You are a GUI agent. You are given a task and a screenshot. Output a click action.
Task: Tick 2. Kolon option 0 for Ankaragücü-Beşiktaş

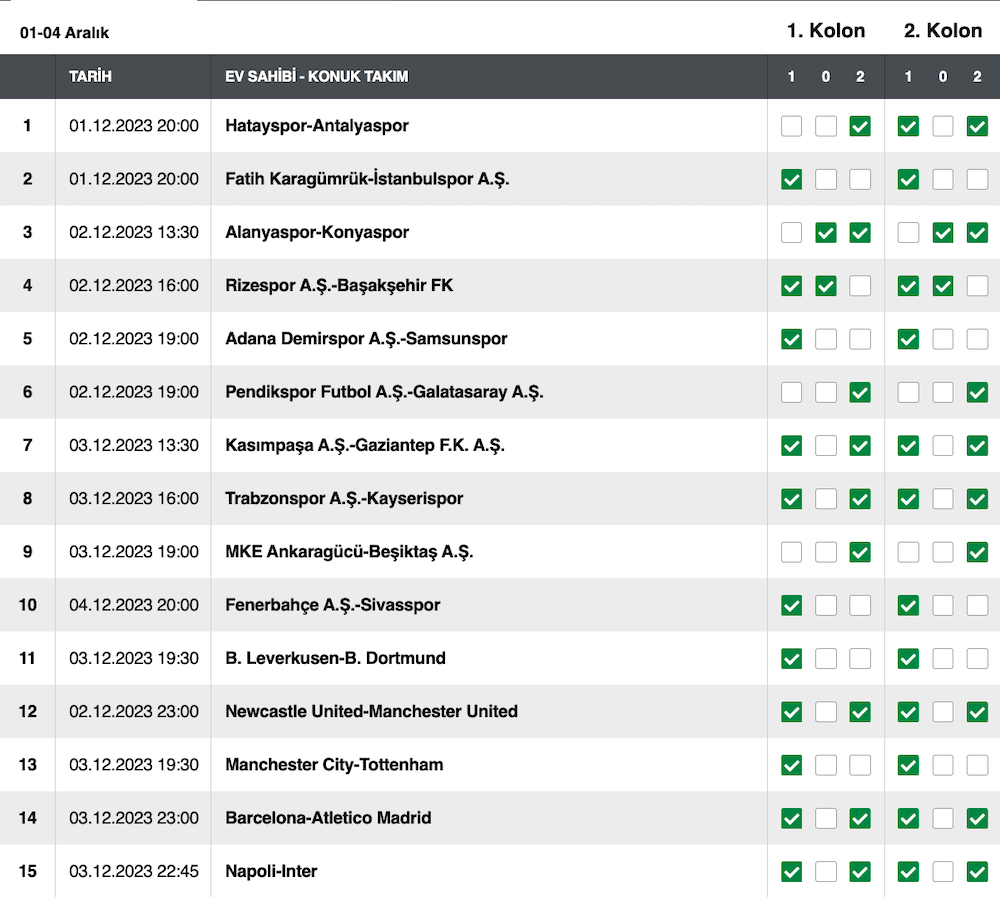coord(943,552)
